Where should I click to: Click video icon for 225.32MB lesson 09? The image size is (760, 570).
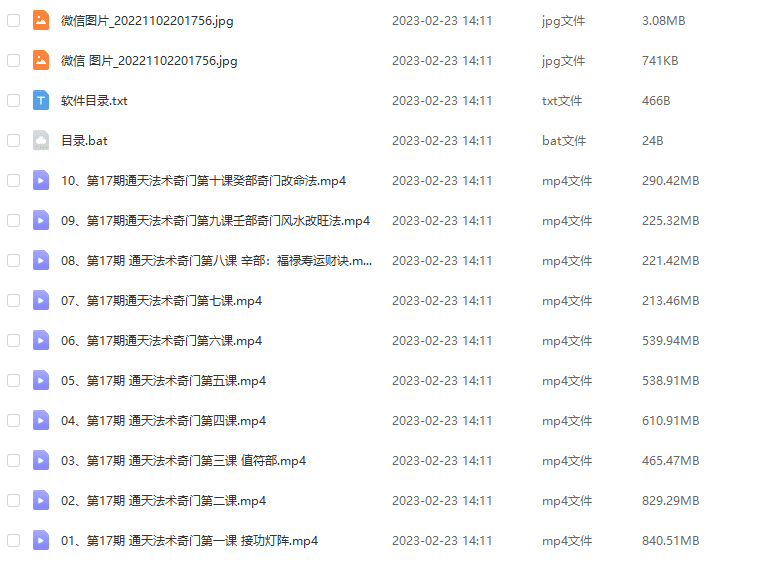click(41, 221)
